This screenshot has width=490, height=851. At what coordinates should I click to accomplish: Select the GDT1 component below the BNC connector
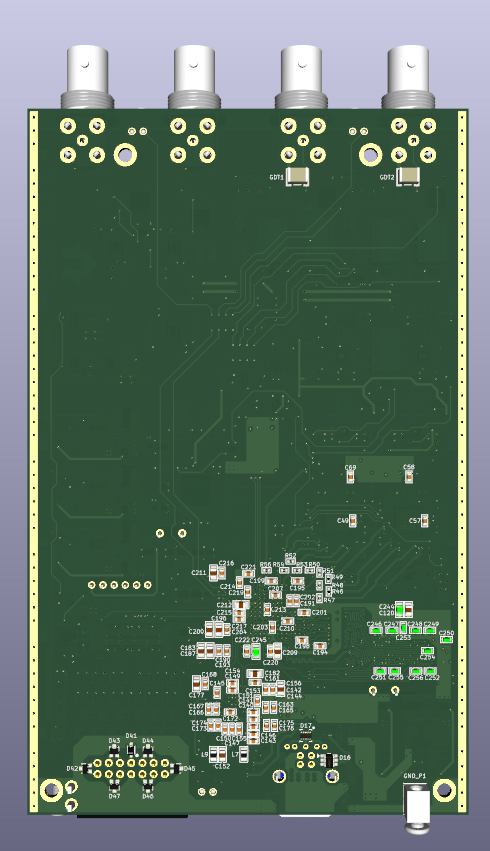click(297, 176)
